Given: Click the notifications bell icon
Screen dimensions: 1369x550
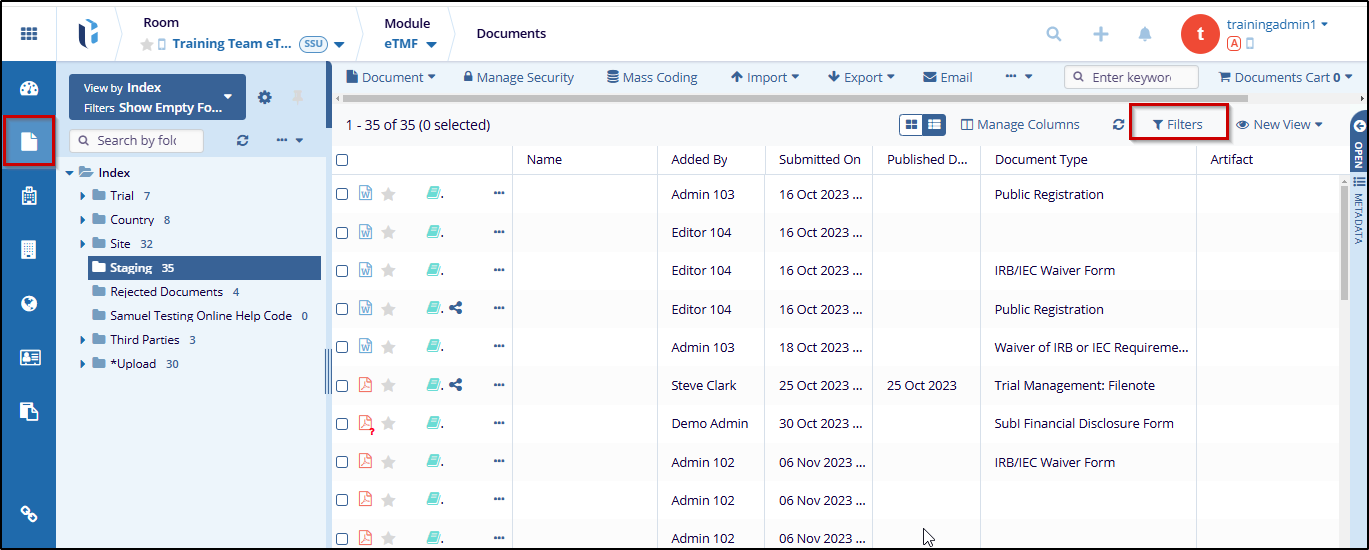Looking at the screenshot, I should click(1145, 34).
